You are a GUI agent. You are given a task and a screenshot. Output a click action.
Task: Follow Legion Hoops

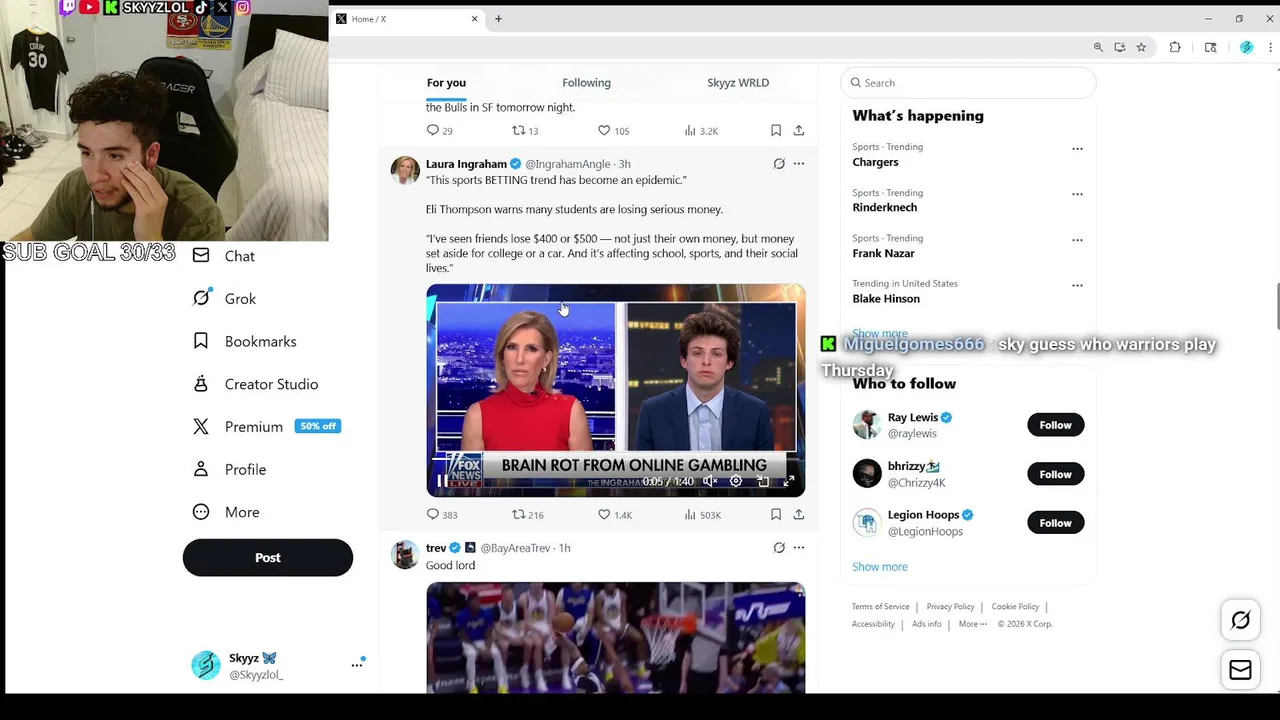[x=1055, y=523]
